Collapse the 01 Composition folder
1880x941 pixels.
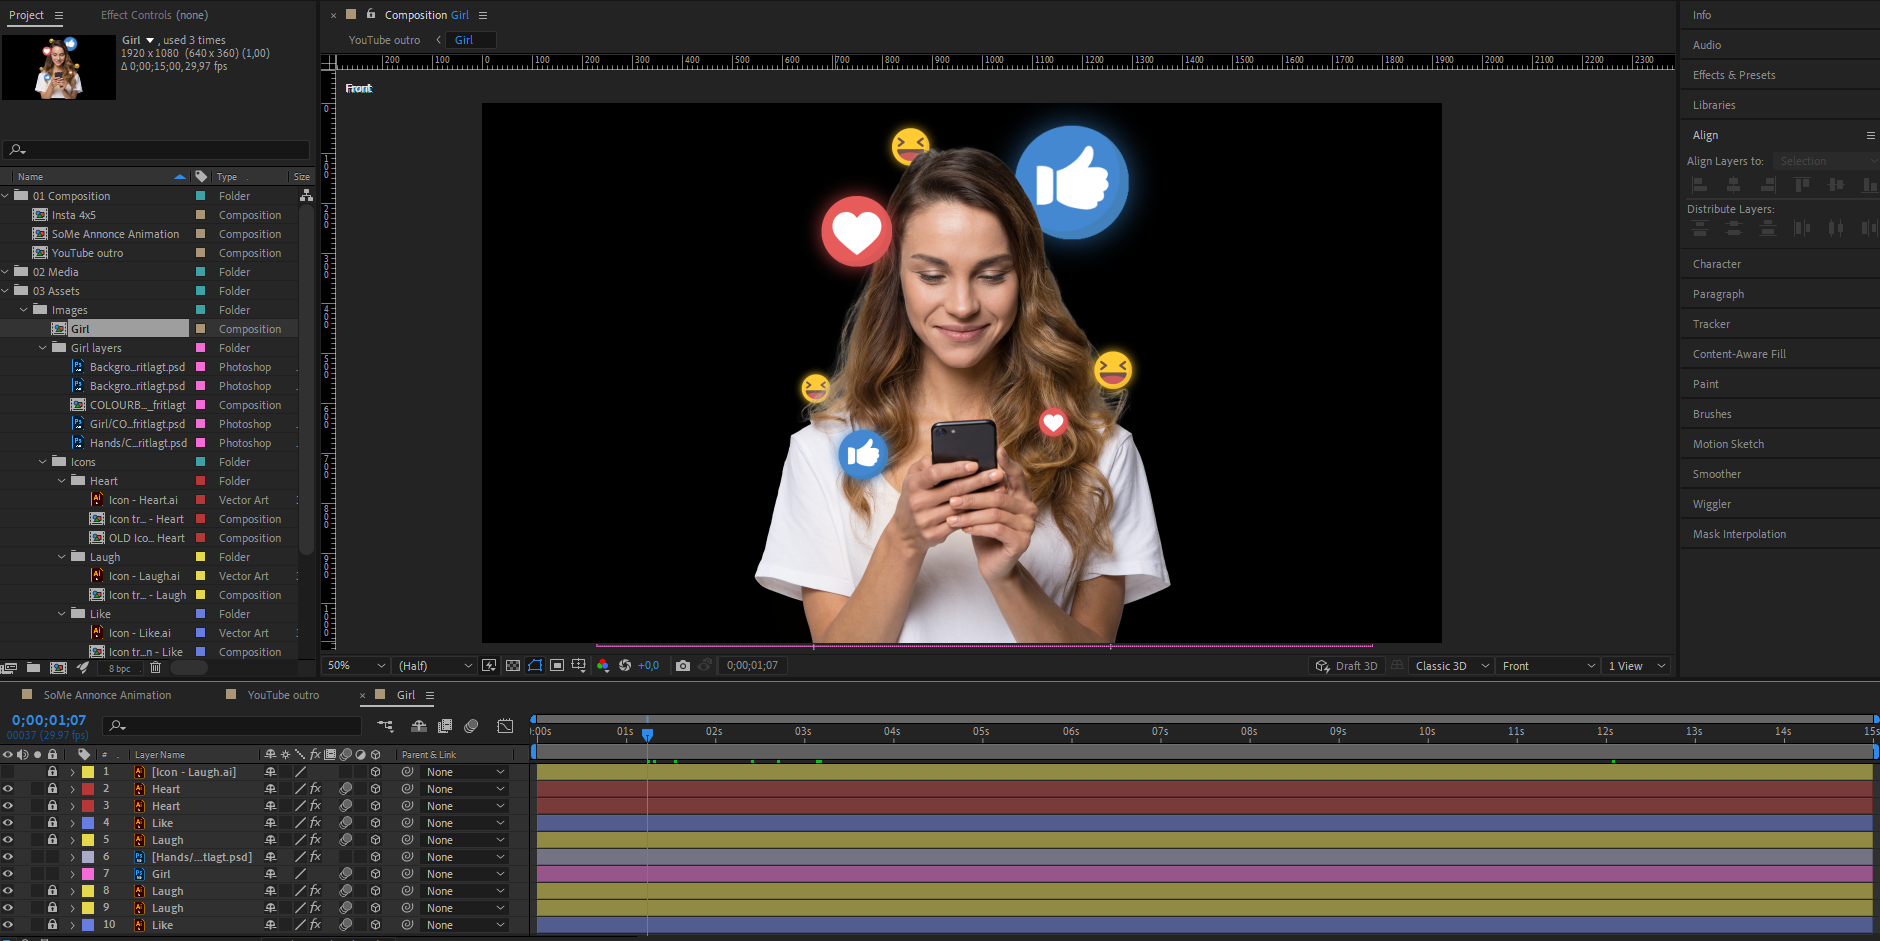click(6, 196)
